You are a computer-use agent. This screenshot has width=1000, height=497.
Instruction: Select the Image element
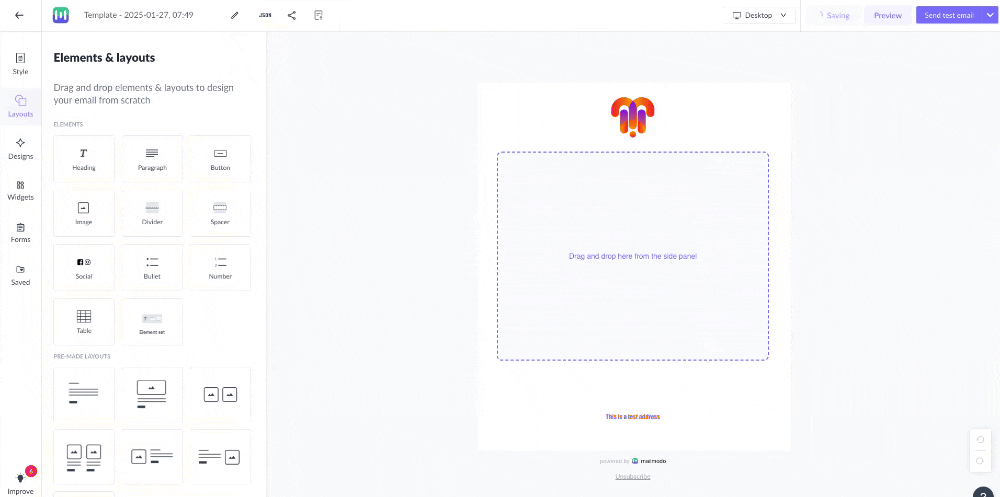[84, 213]
